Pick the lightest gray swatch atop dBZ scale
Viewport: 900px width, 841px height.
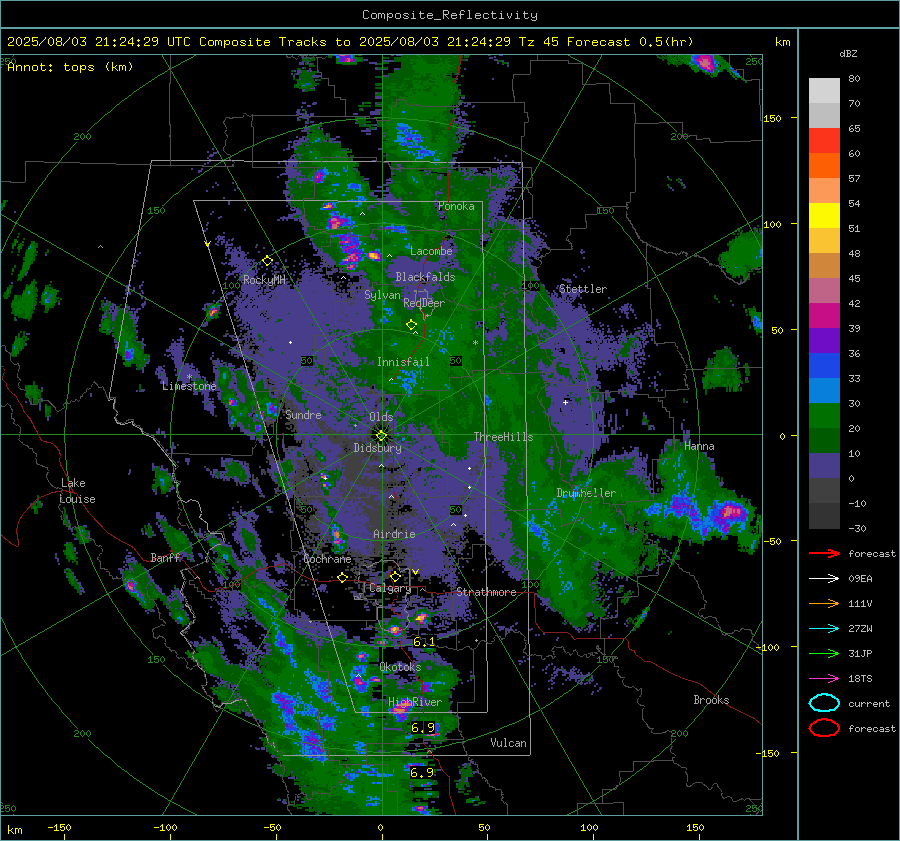coord(824,91)
